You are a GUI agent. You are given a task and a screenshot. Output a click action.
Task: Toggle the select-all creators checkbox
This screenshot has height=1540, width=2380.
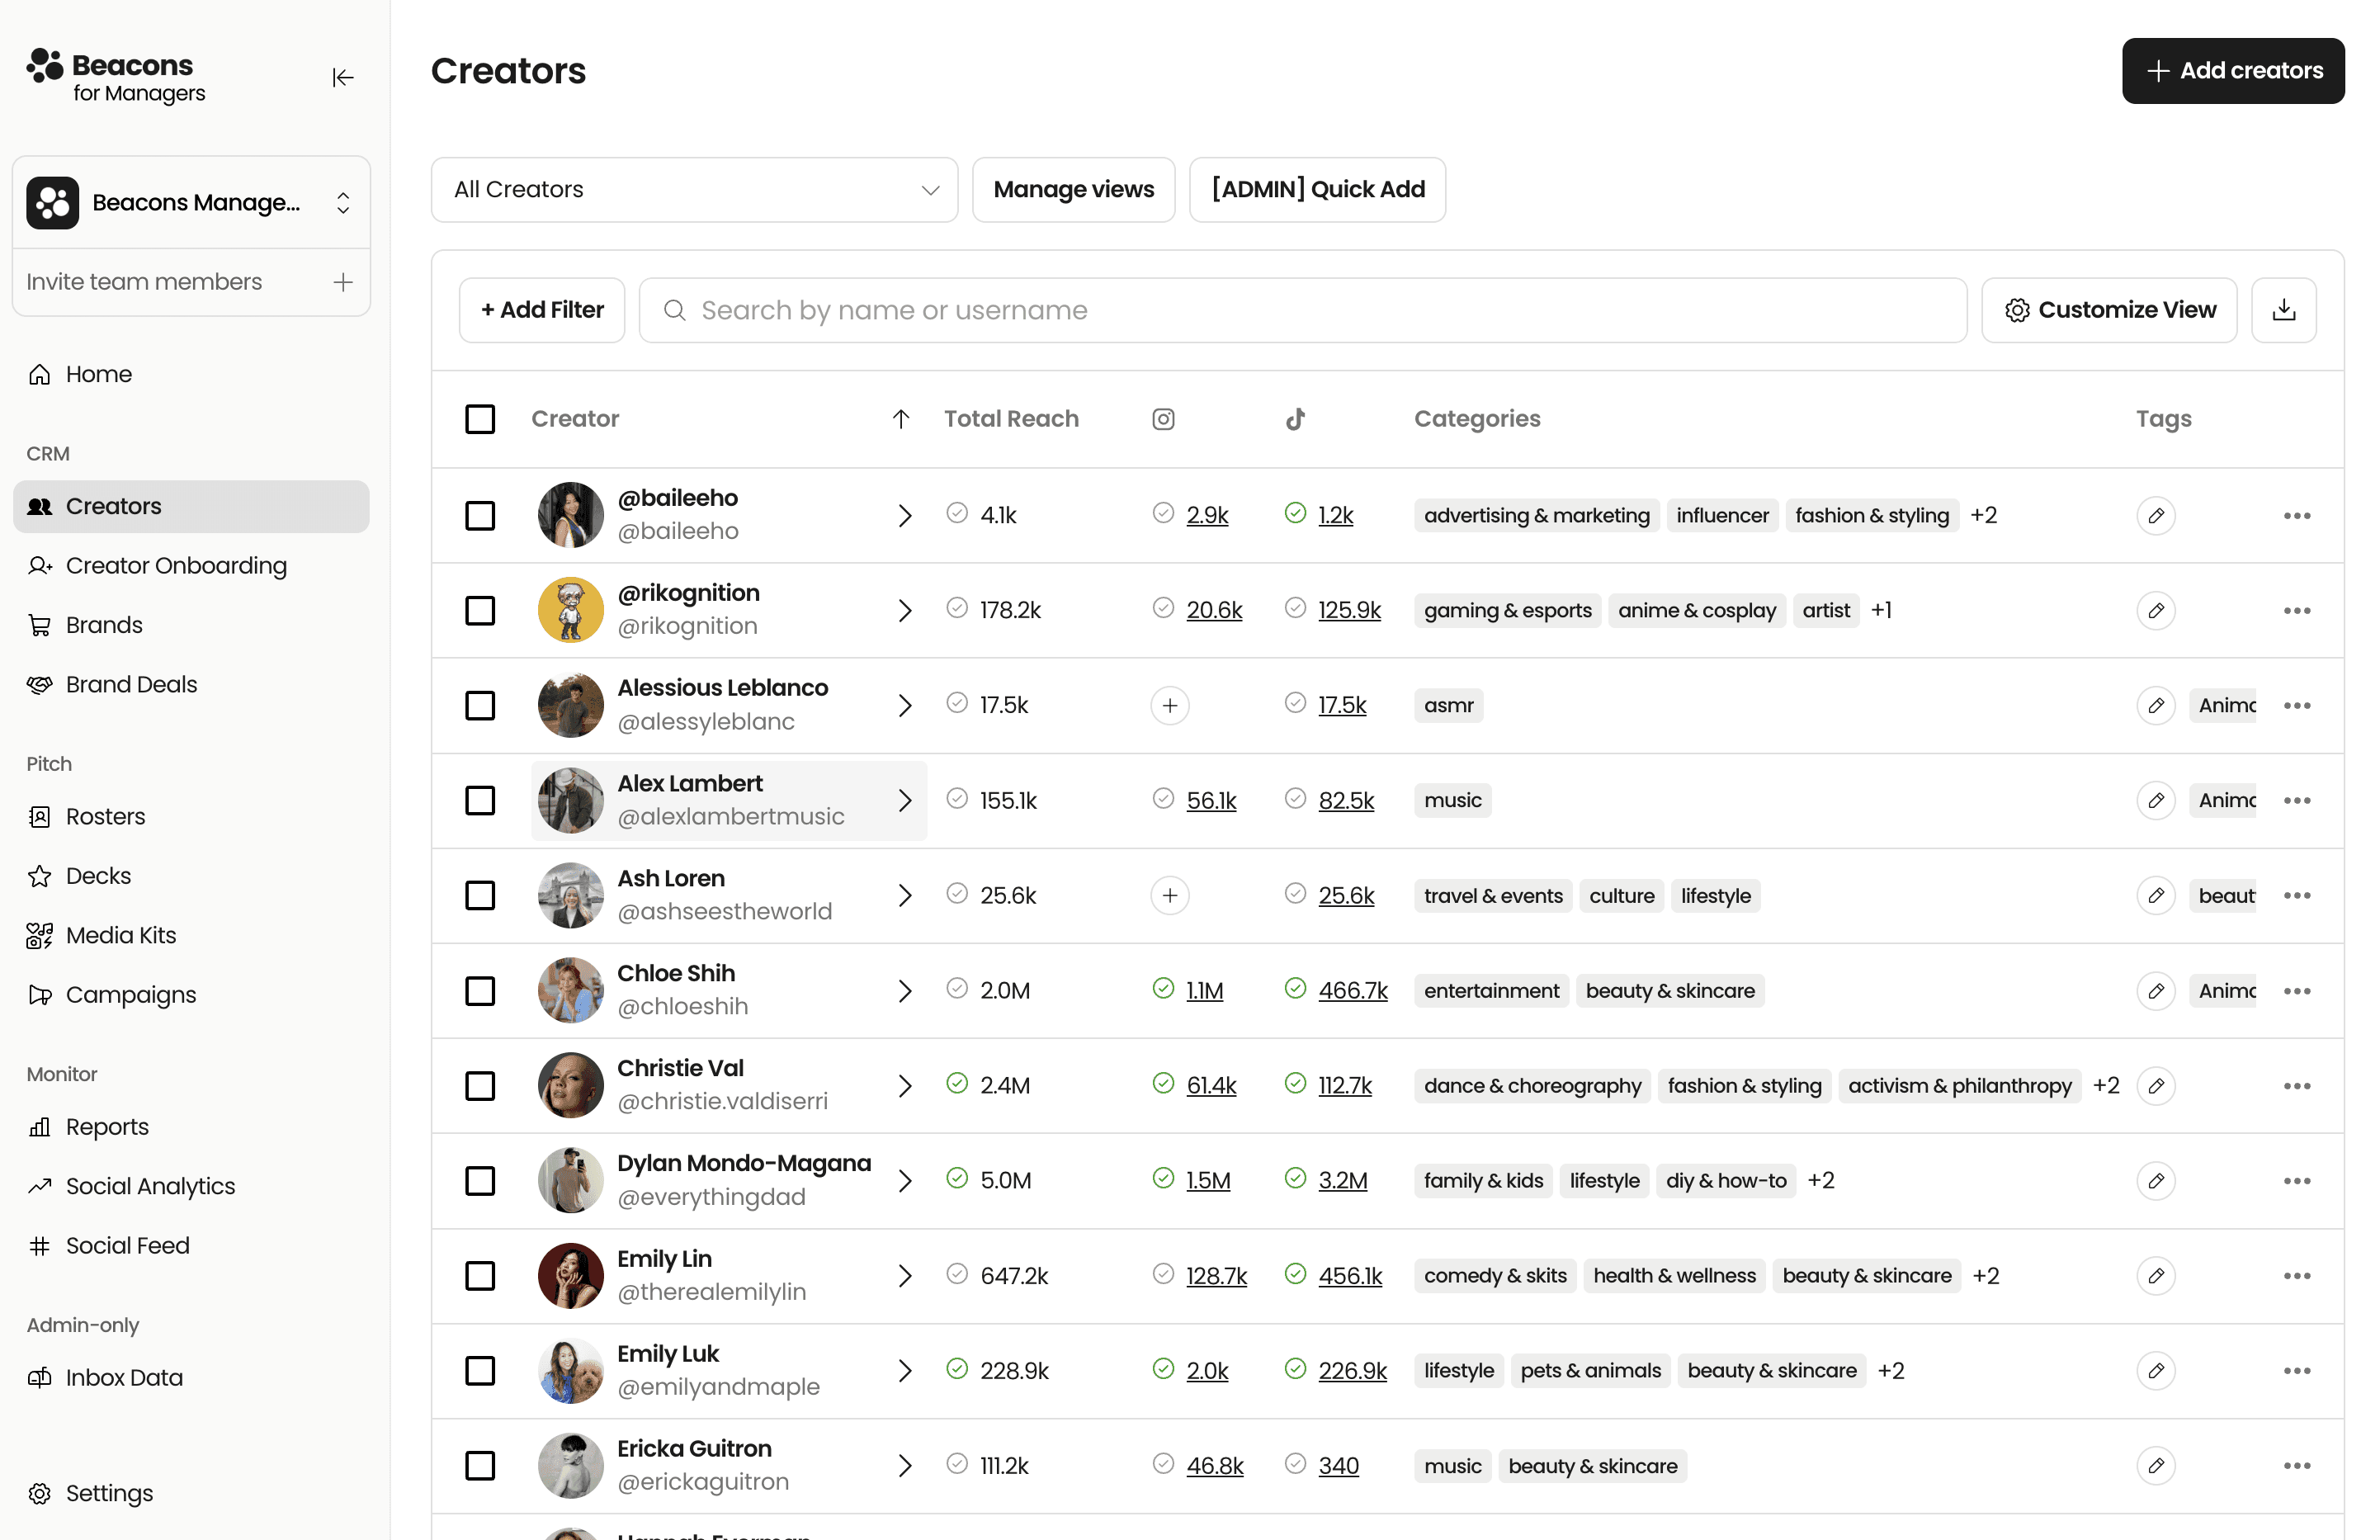point(480,419)
